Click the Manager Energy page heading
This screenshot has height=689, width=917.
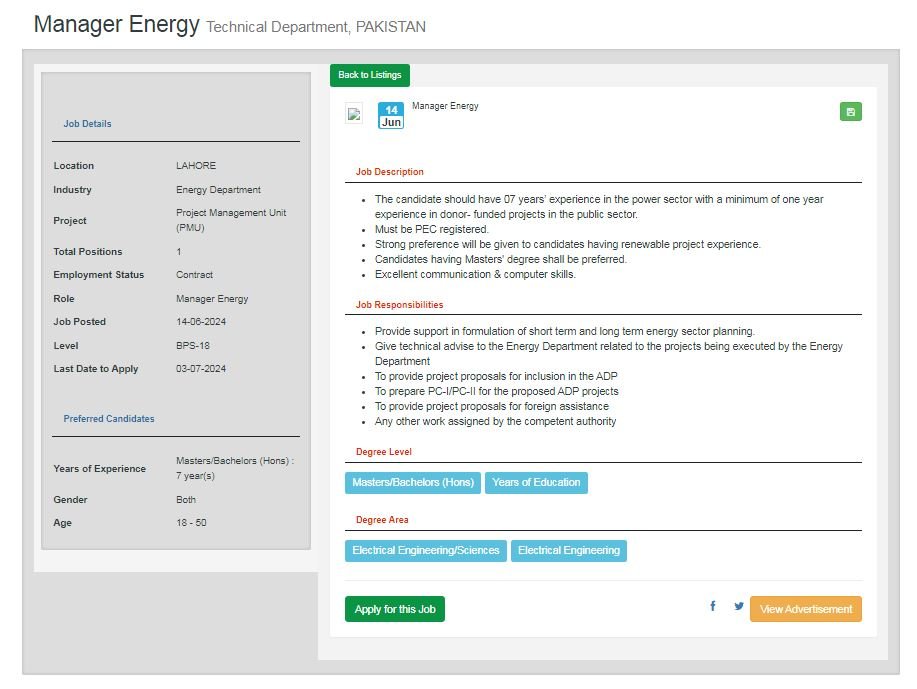[116, 25]
